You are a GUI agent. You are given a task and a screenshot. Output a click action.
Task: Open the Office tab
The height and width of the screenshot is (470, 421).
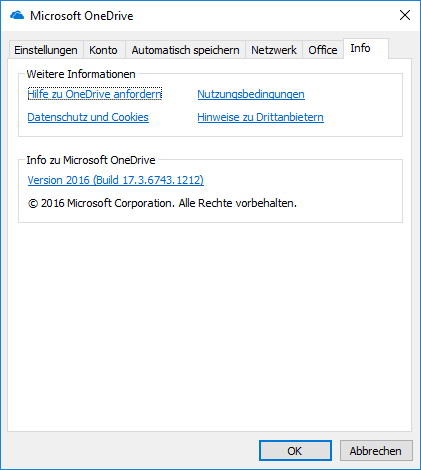[323, 50]
